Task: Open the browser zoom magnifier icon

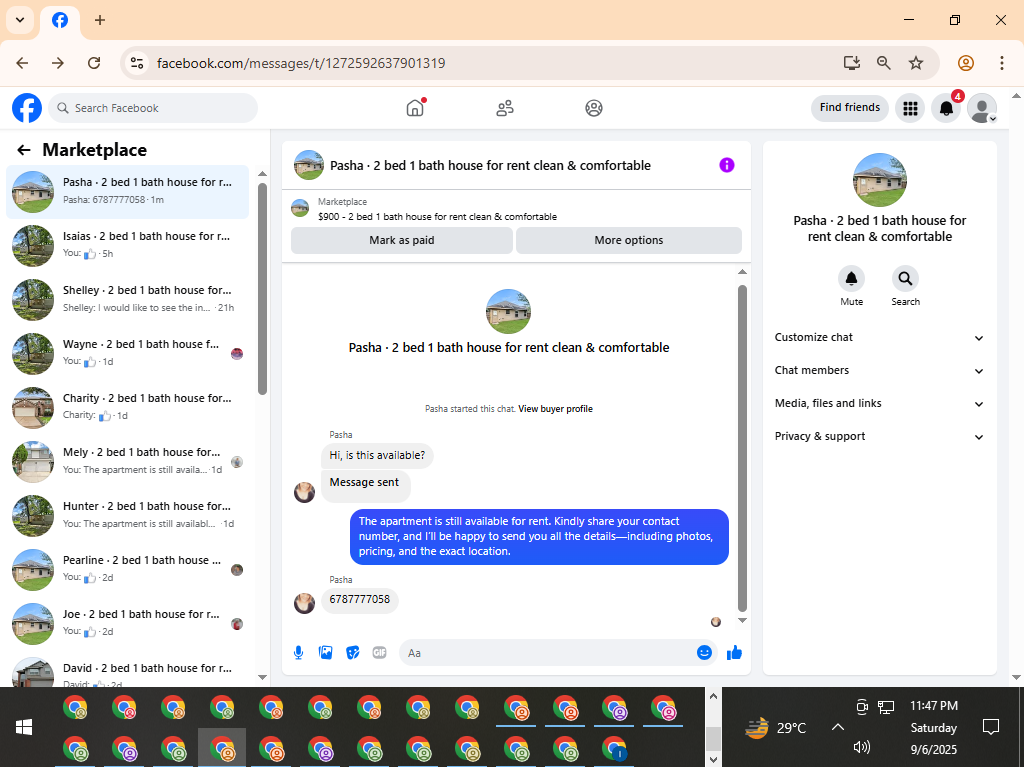Action: point(884,63)
